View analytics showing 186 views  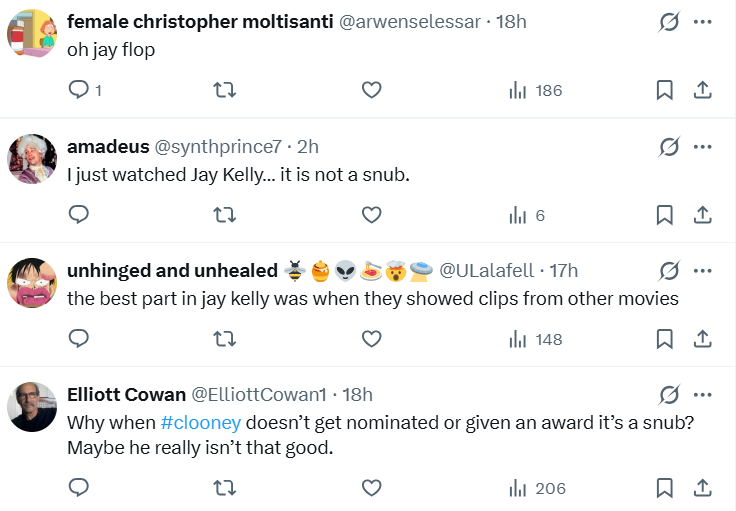(536, 90)
